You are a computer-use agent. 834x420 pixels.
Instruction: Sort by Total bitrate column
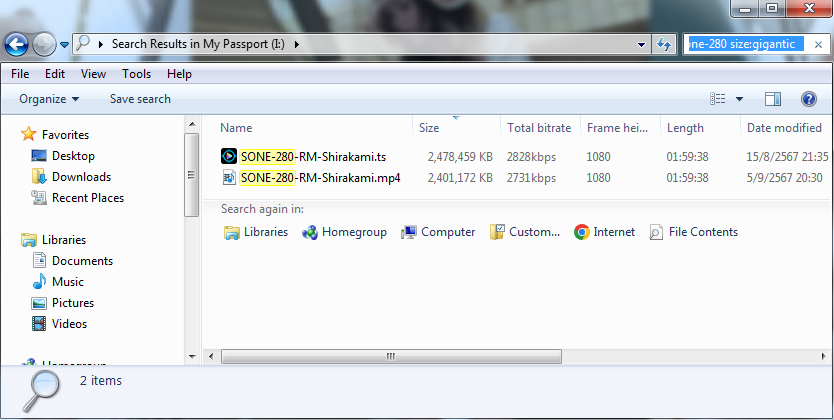coord(540,128)
